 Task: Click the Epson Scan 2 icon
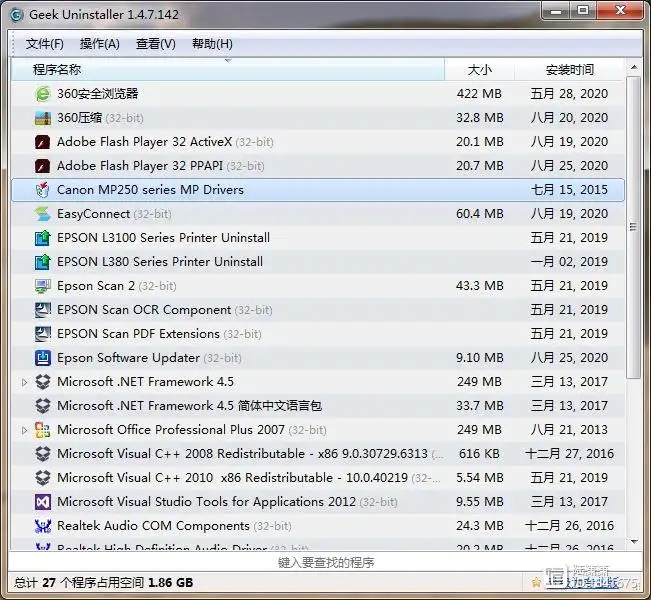42,286
